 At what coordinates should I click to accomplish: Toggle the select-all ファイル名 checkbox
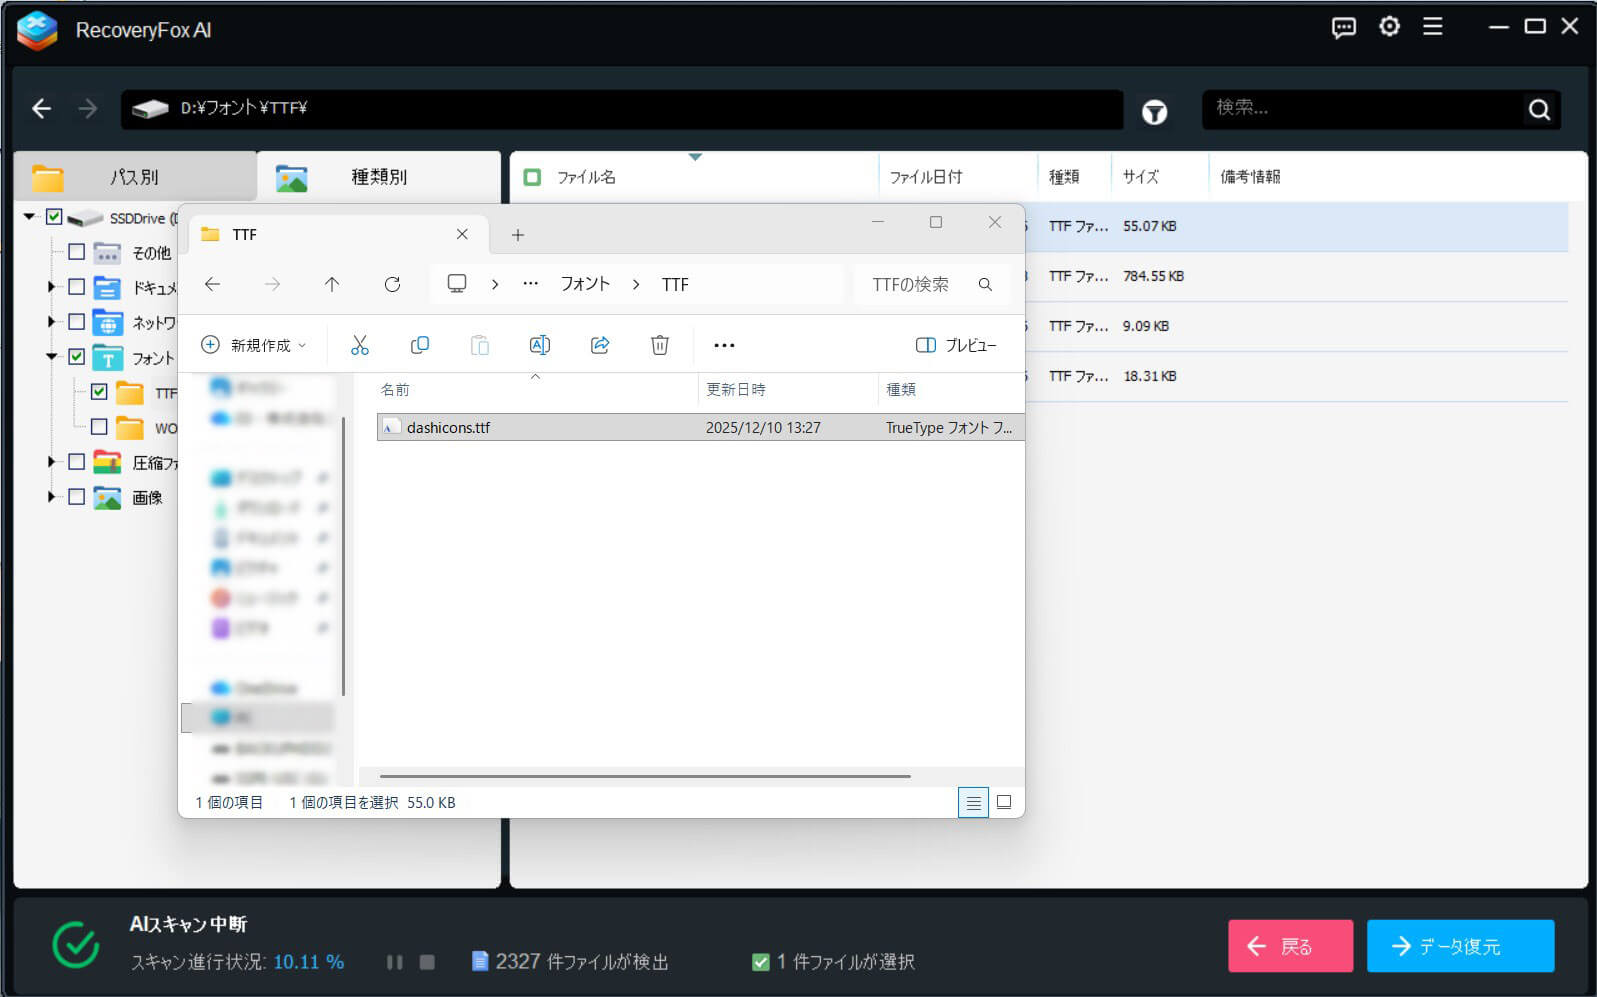(532, 177)
